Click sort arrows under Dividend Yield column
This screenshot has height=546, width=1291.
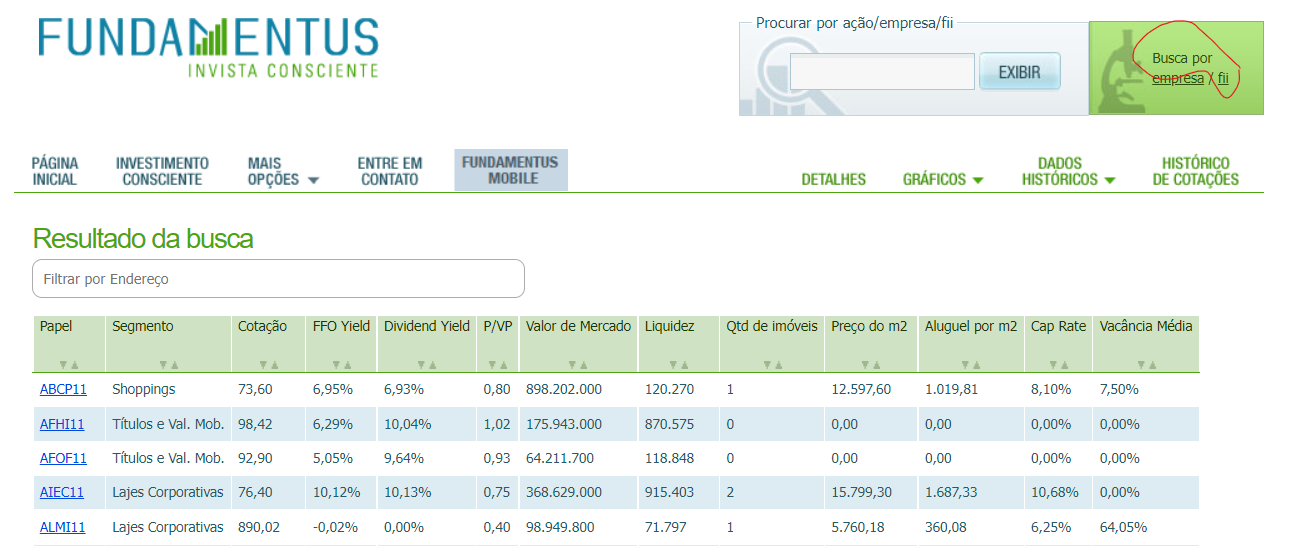427,365
